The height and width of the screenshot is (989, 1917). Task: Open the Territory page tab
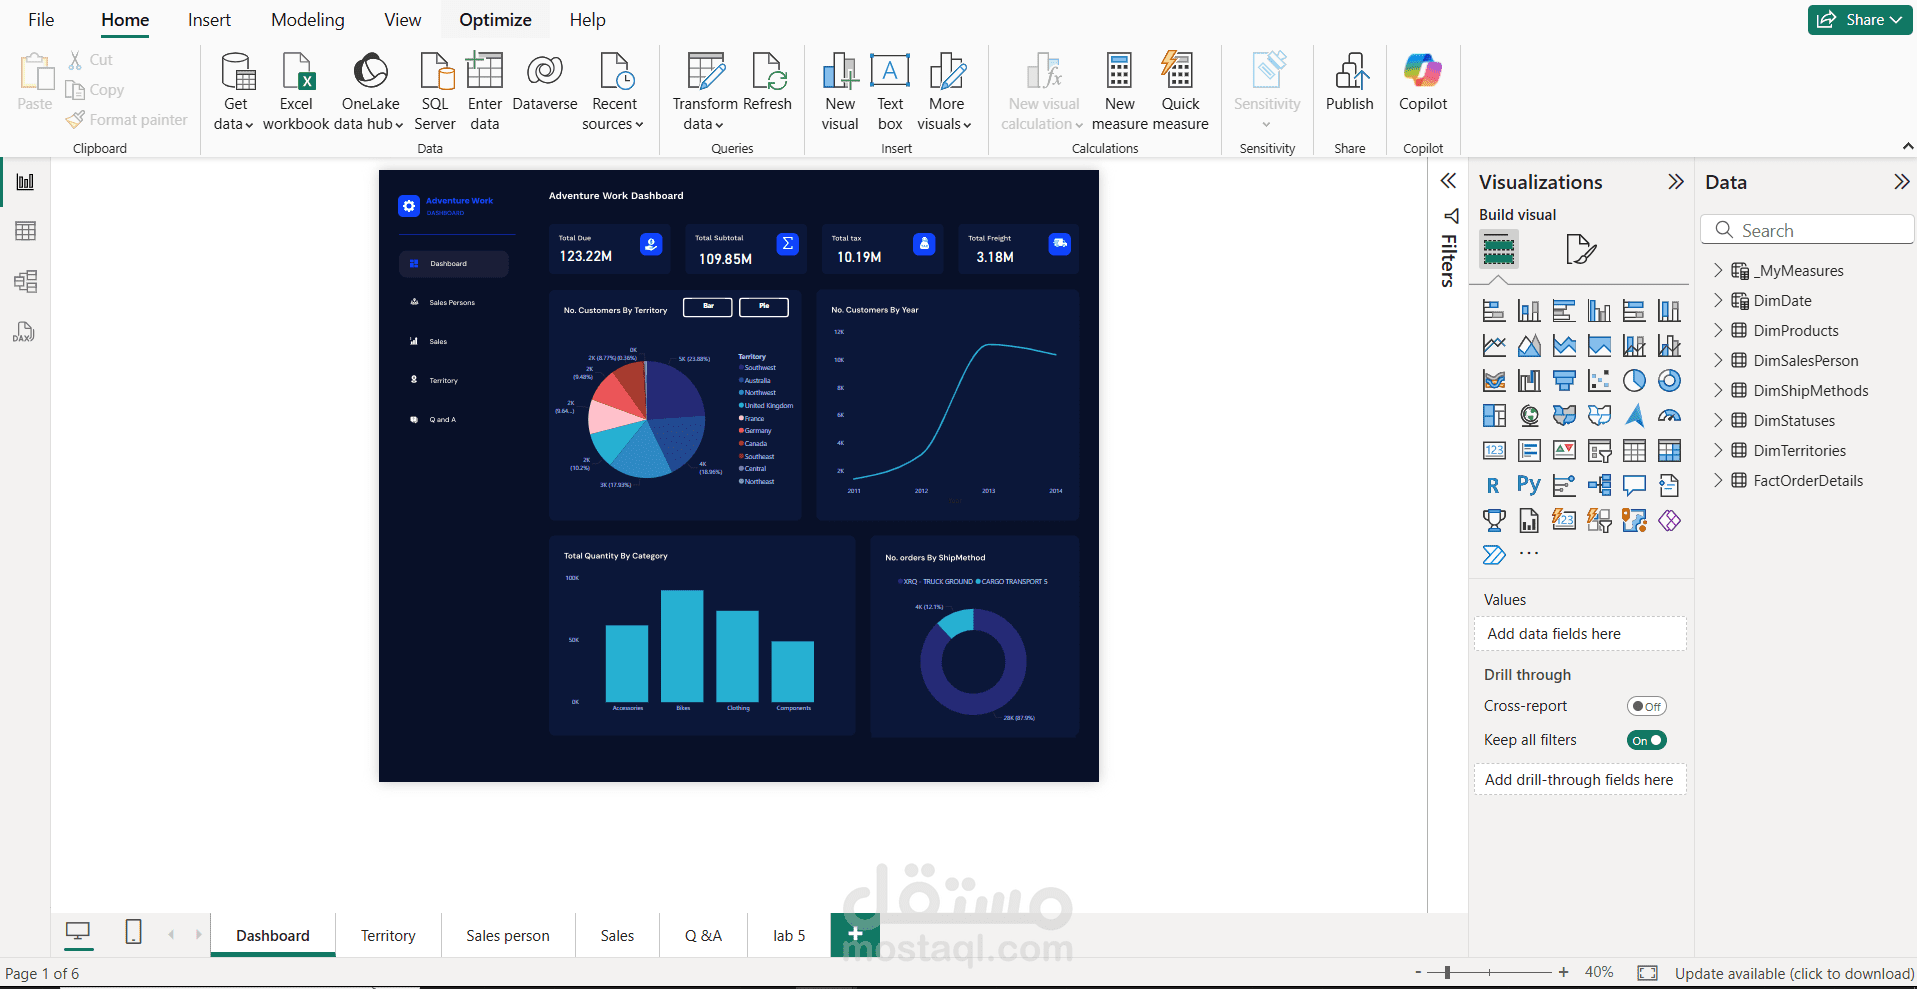[388, 936]
